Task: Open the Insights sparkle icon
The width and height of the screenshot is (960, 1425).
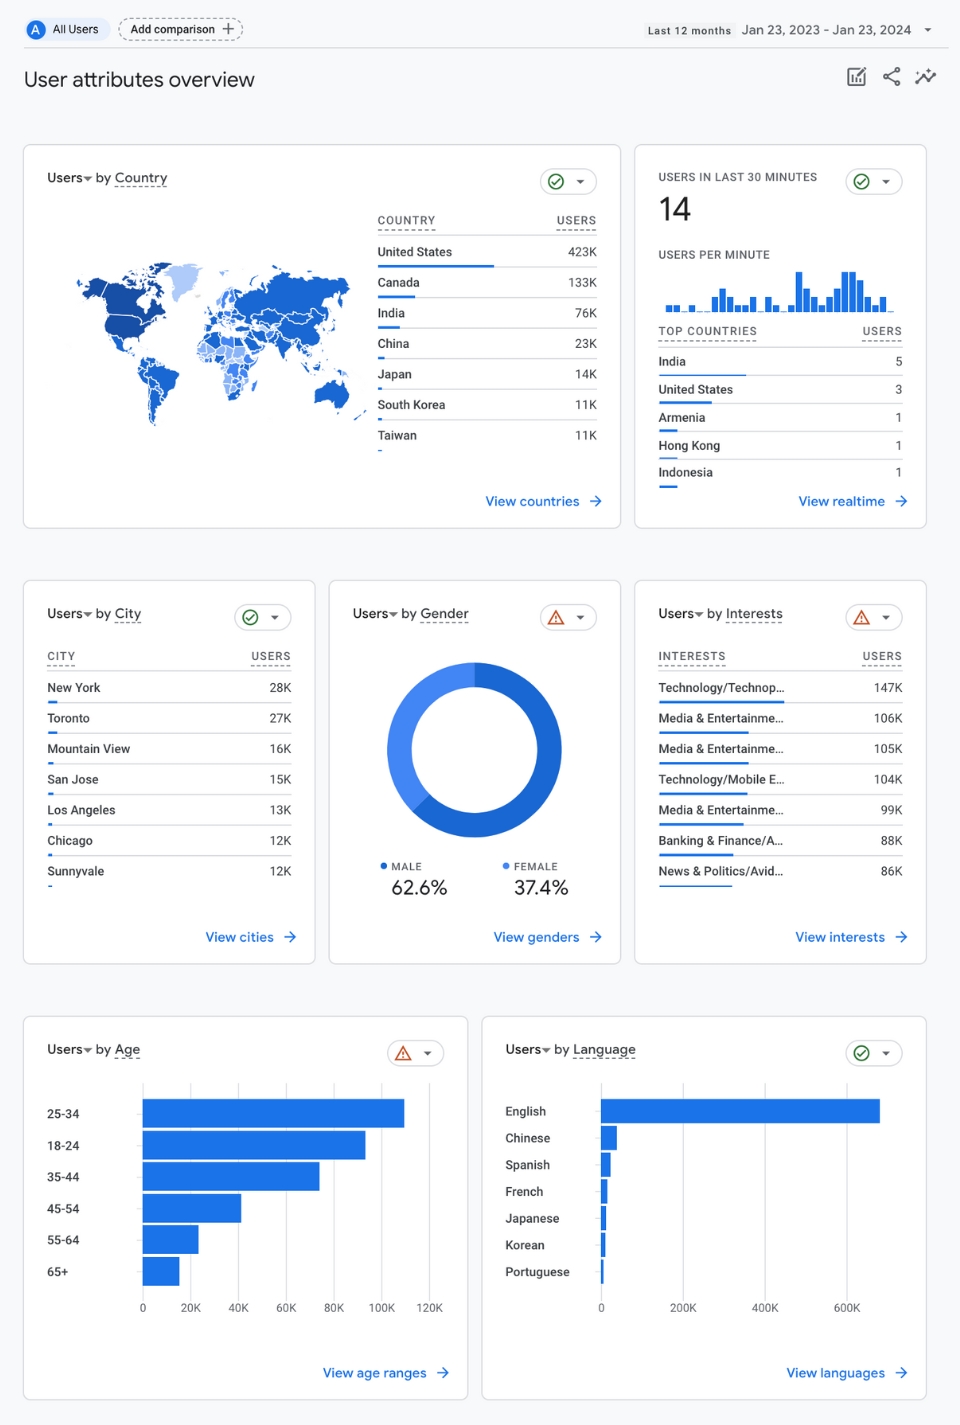Action: pos(925,76)
